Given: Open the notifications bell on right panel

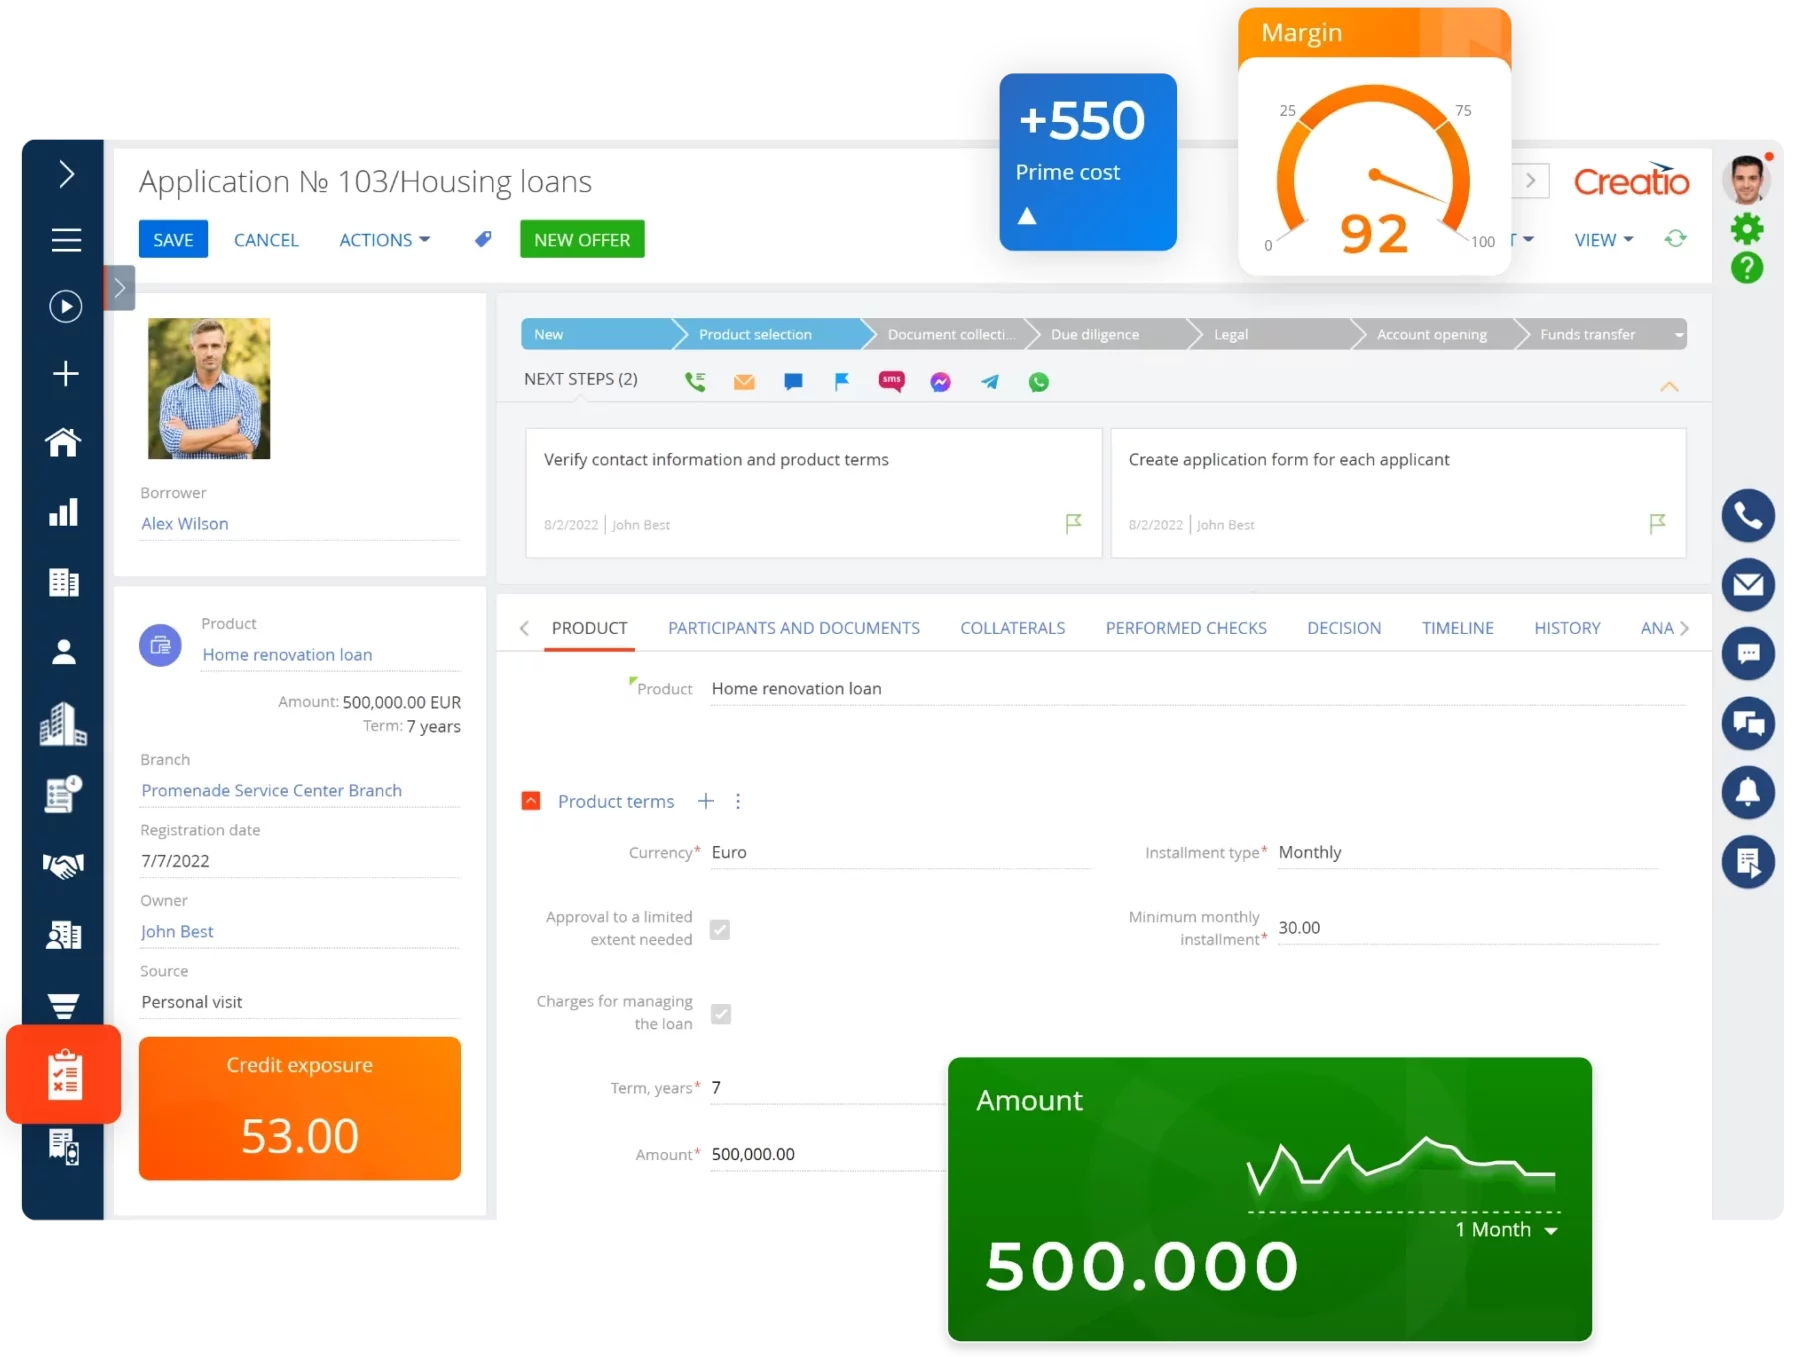Looking at the screenshot, I should point(1747,793).
